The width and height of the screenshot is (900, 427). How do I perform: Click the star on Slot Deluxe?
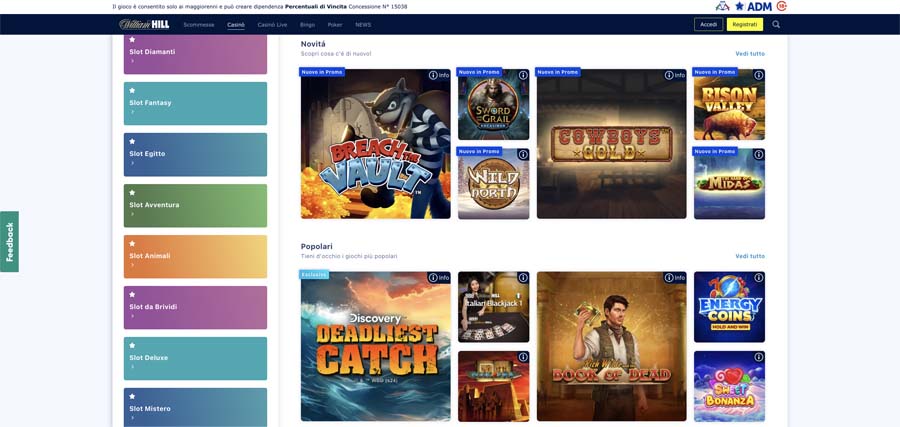click(132, 346)
